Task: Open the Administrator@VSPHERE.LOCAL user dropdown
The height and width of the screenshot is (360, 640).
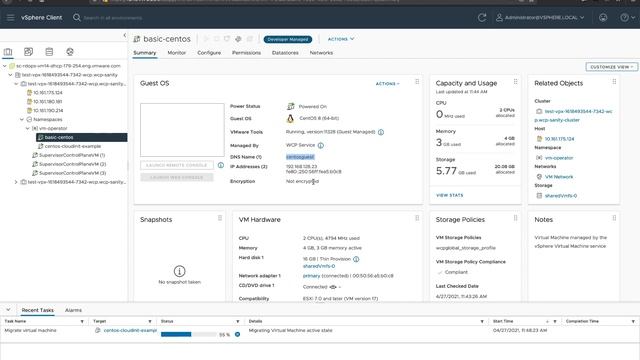Action: point(540,18)
